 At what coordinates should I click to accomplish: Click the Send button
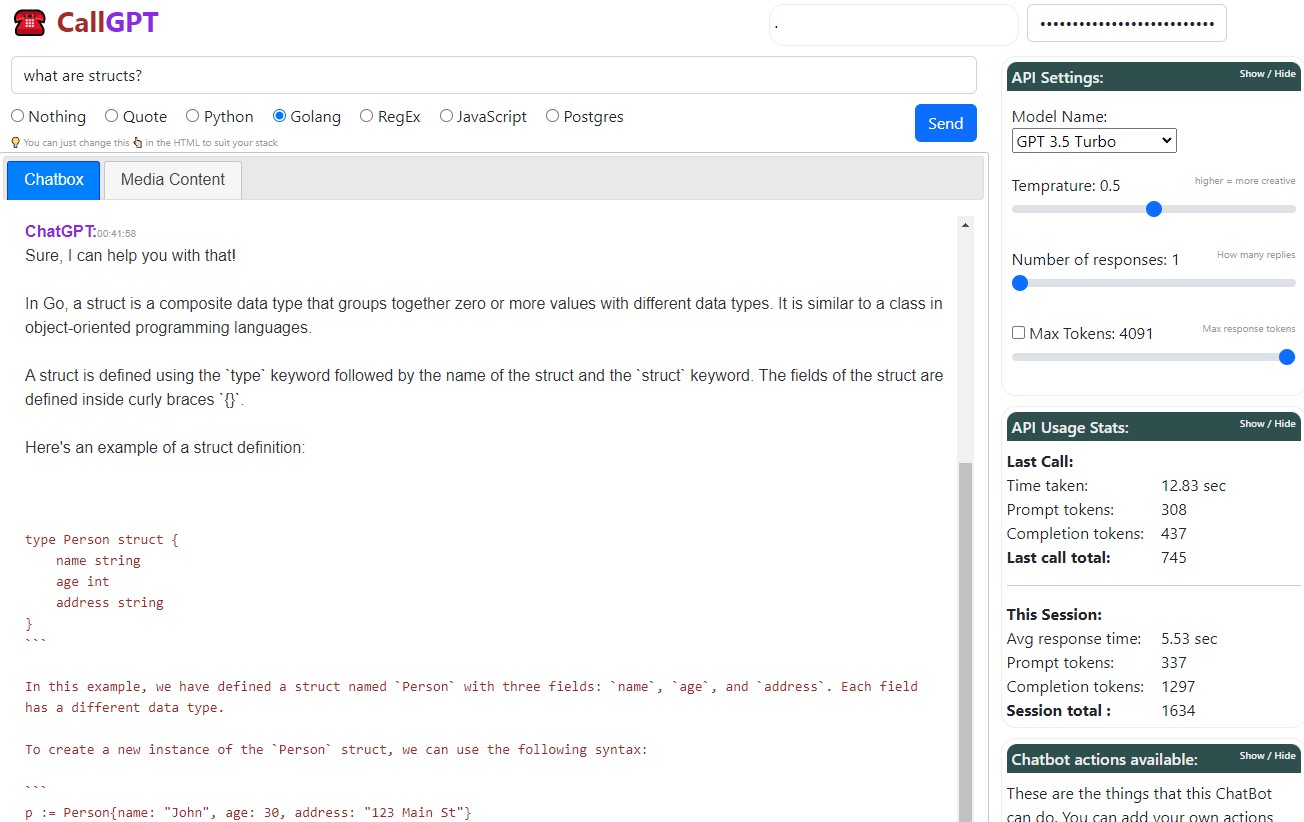tap(945, 123)
